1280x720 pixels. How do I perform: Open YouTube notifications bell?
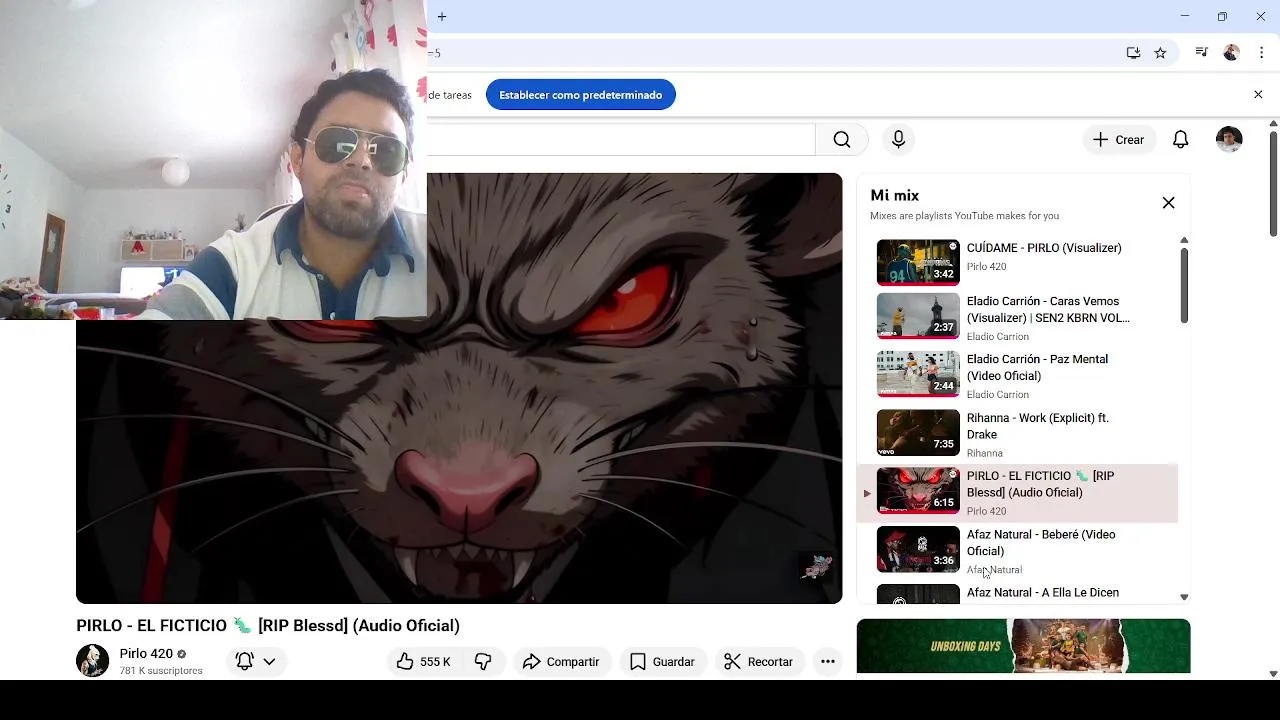click(x=1181, y=140)
